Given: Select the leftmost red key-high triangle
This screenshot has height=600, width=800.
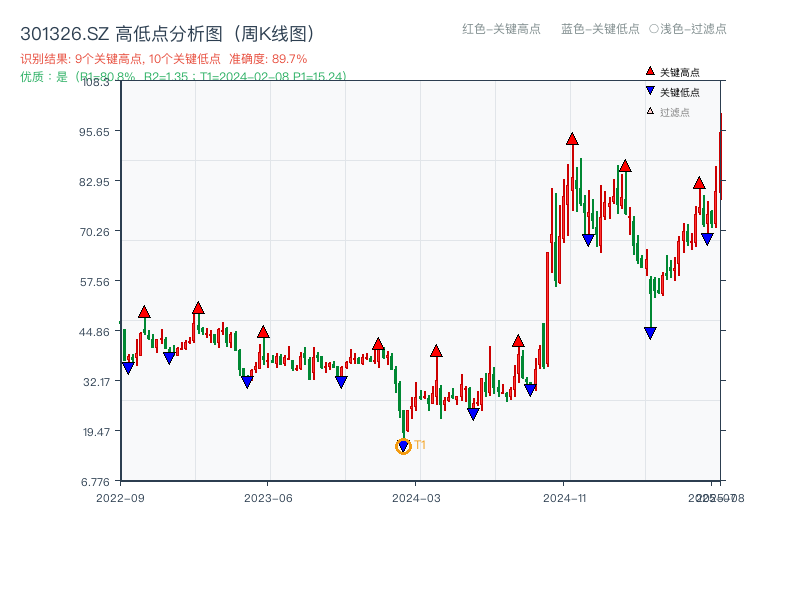Looking at the screenshot, I should 144,312.
